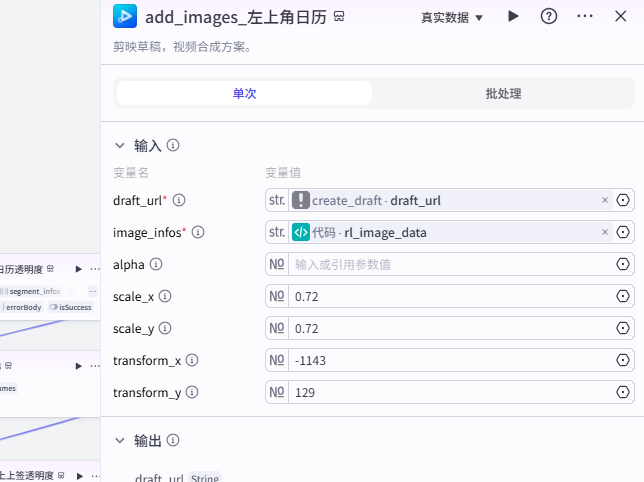Click the info icon beside 输入 heading
Screen dimensions: 644x482
click(173, 145)
